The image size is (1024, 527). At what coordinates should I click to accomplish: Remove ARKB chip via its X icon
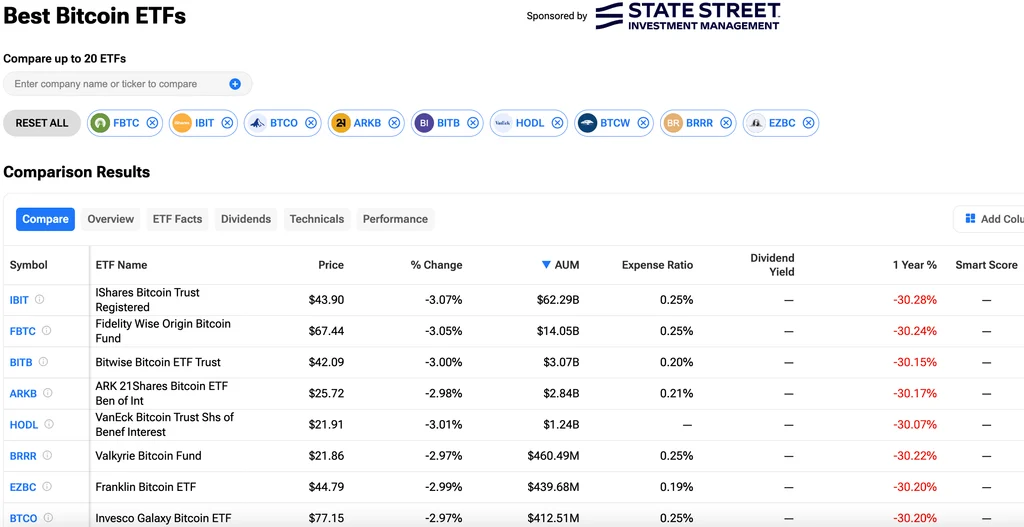click(394, 123)
